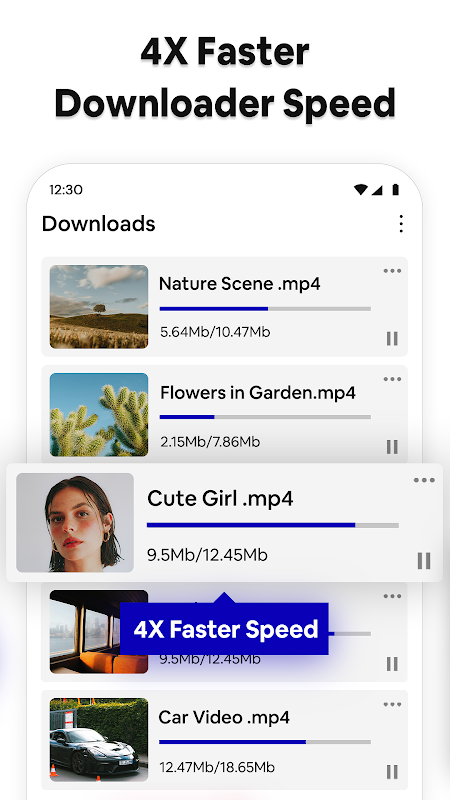This screenshot has width=450, height=800.
Task: Pause the Cute Girl .mp4 download
Action: pyautogui.click(x=424, y=561)
